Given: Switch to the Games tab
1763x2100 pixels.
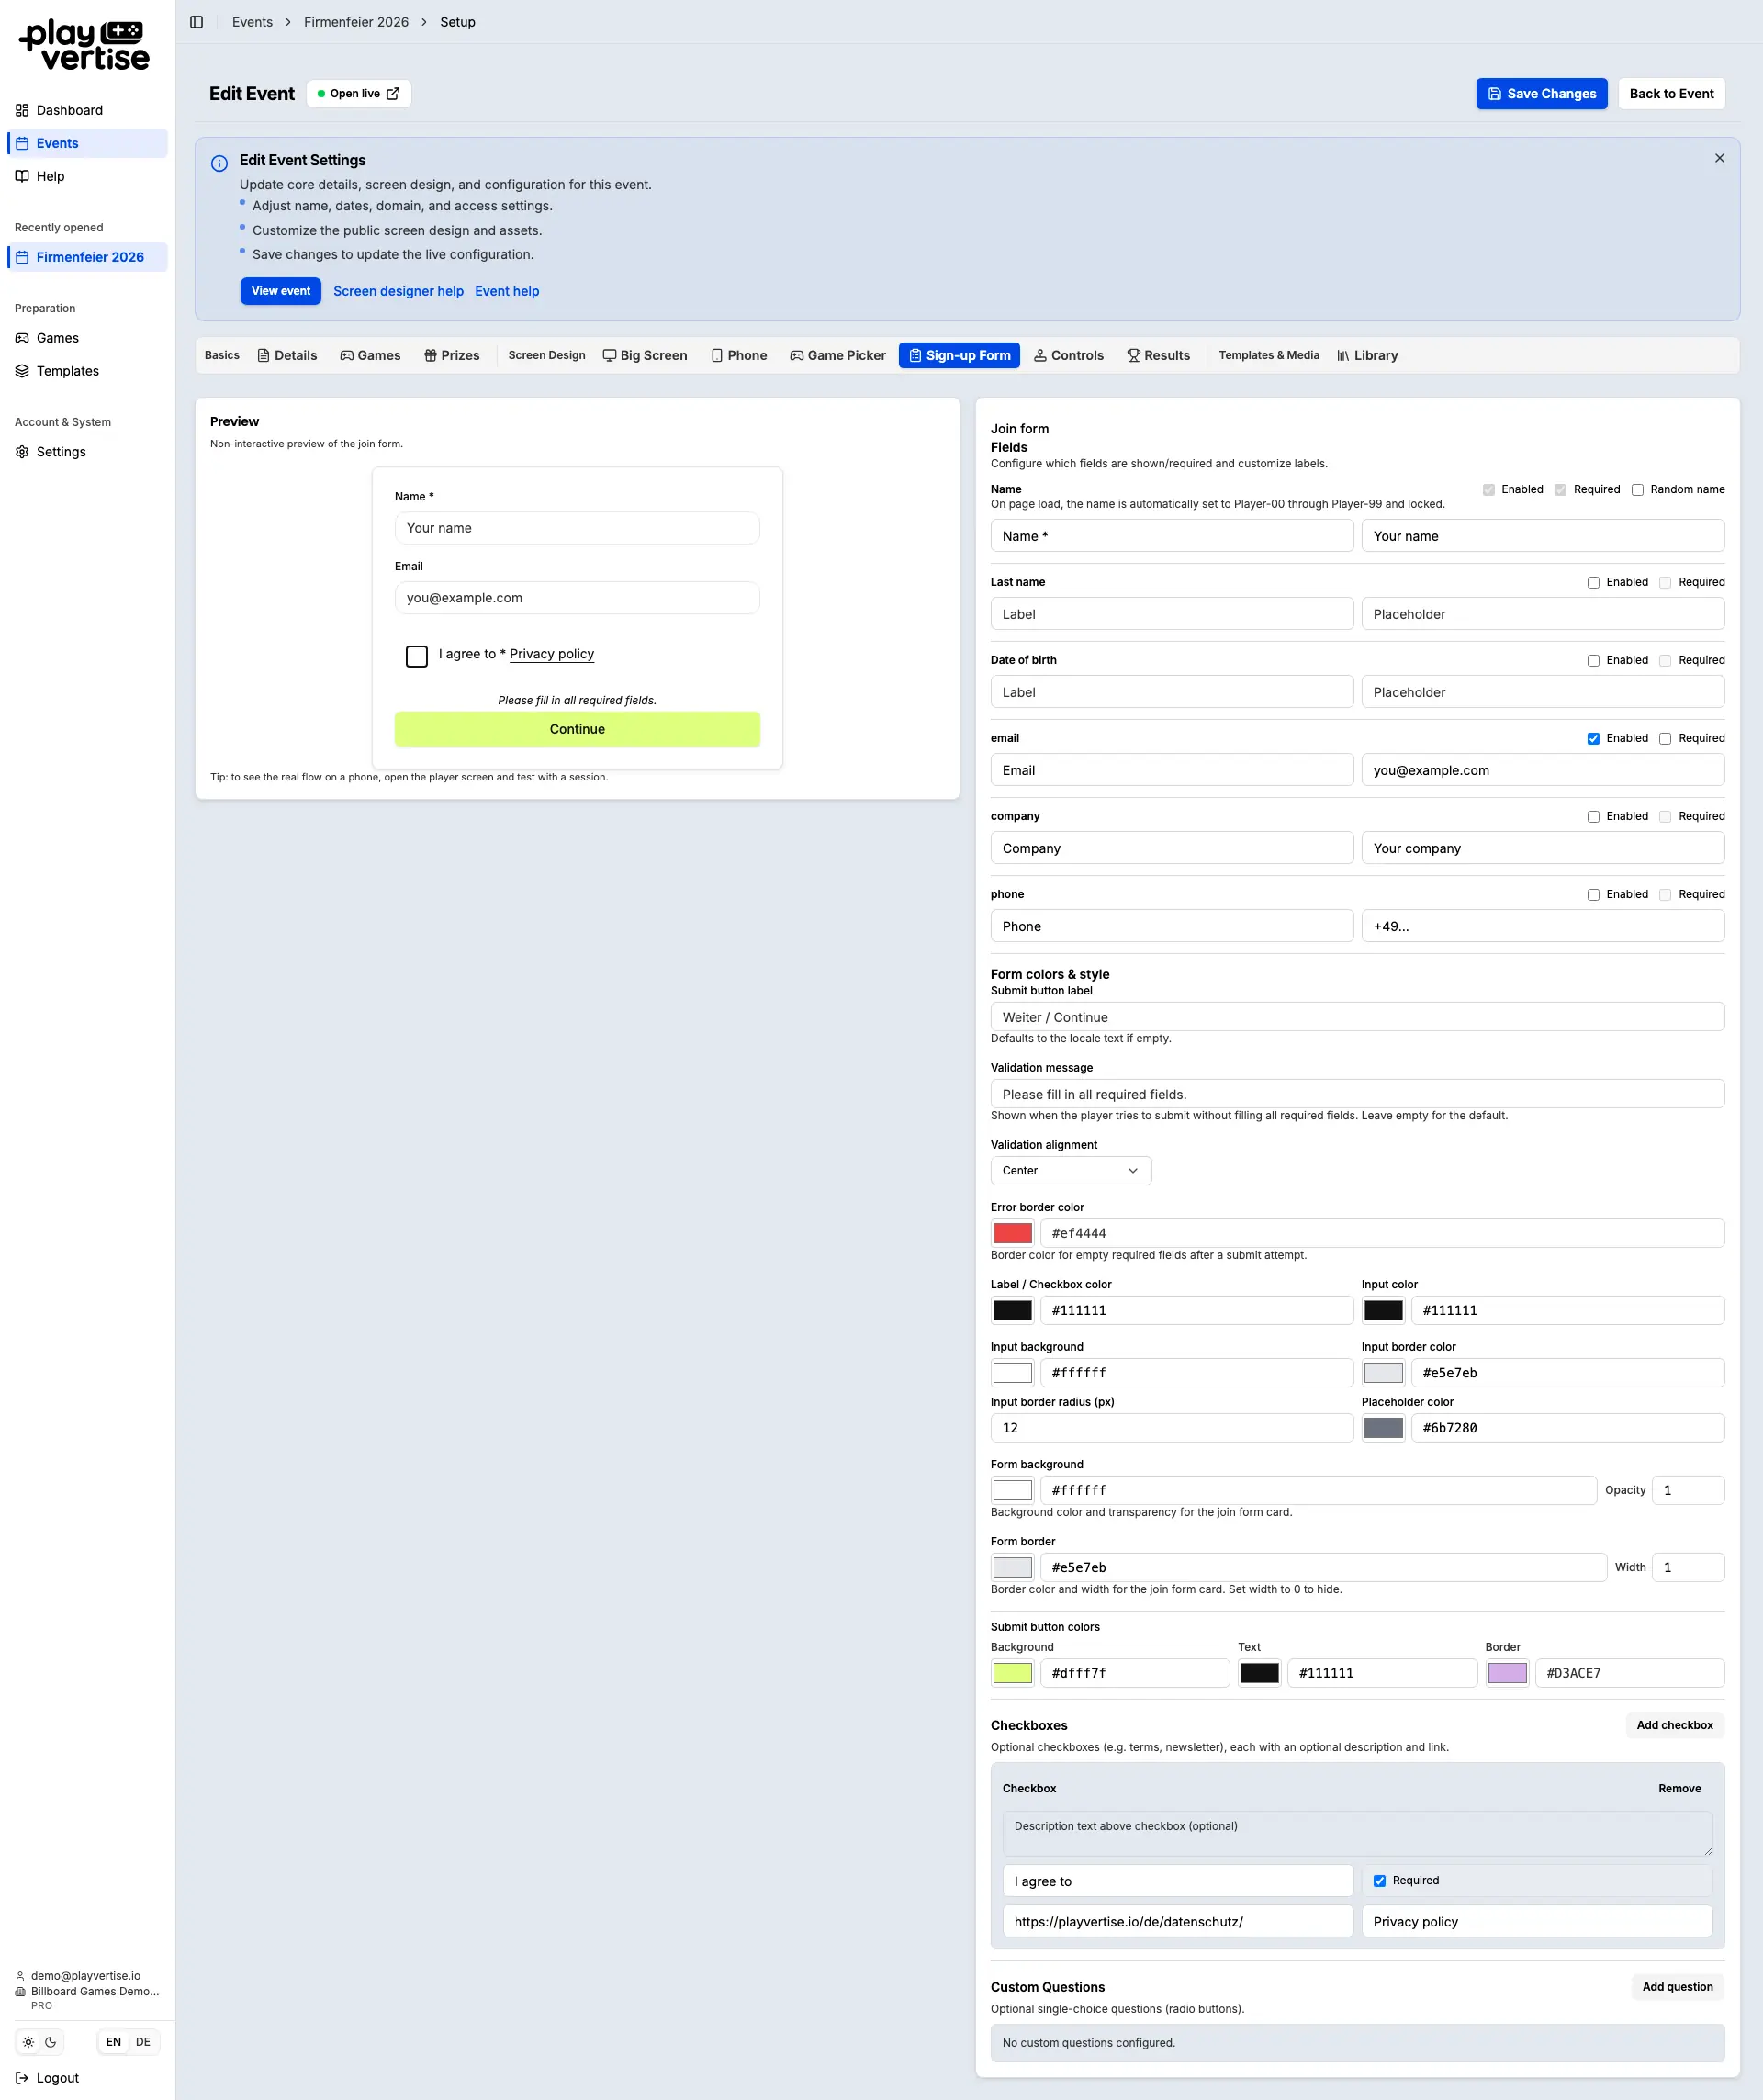Looking at the screenshot, I should pos(370,355).
